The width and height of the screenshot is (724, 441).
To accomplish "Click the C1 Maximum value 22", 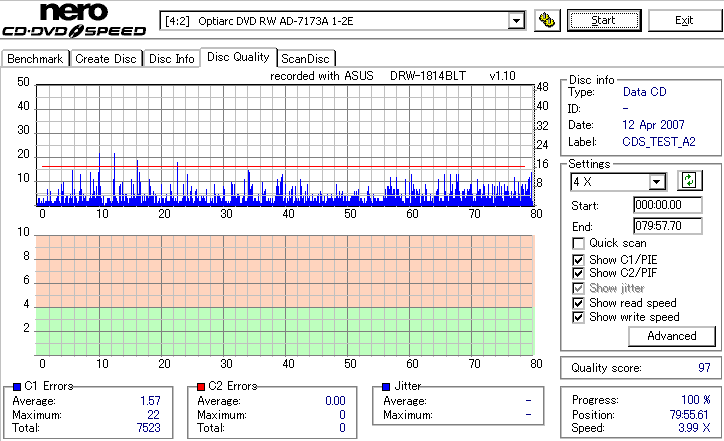I will pyautogui.click(x=154, y=415).
